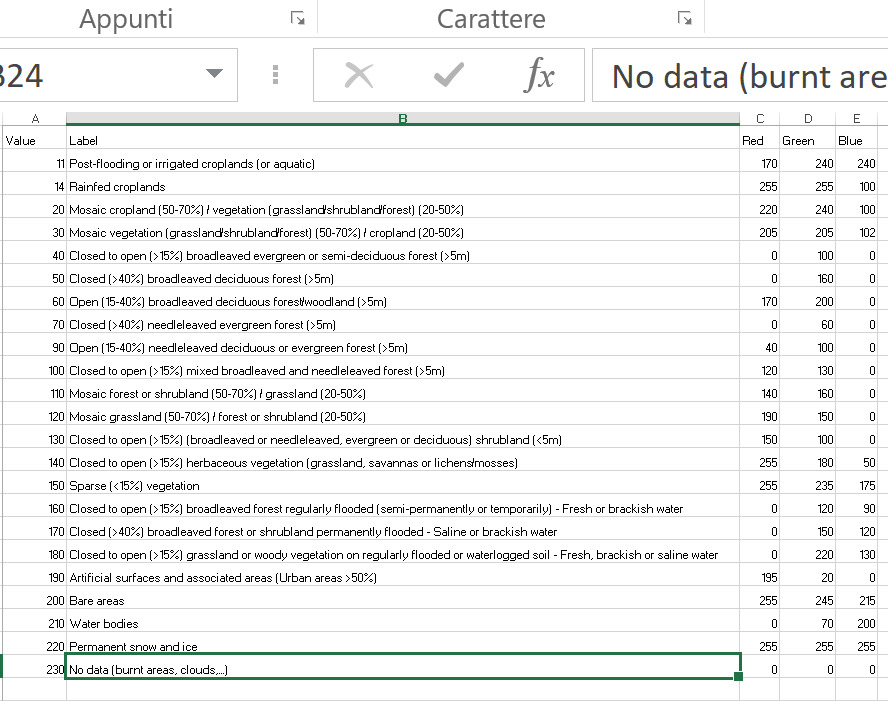The height and width of the screenshot is (701, 888).
Task: Click the Red header cell
Action: (760, 140)
